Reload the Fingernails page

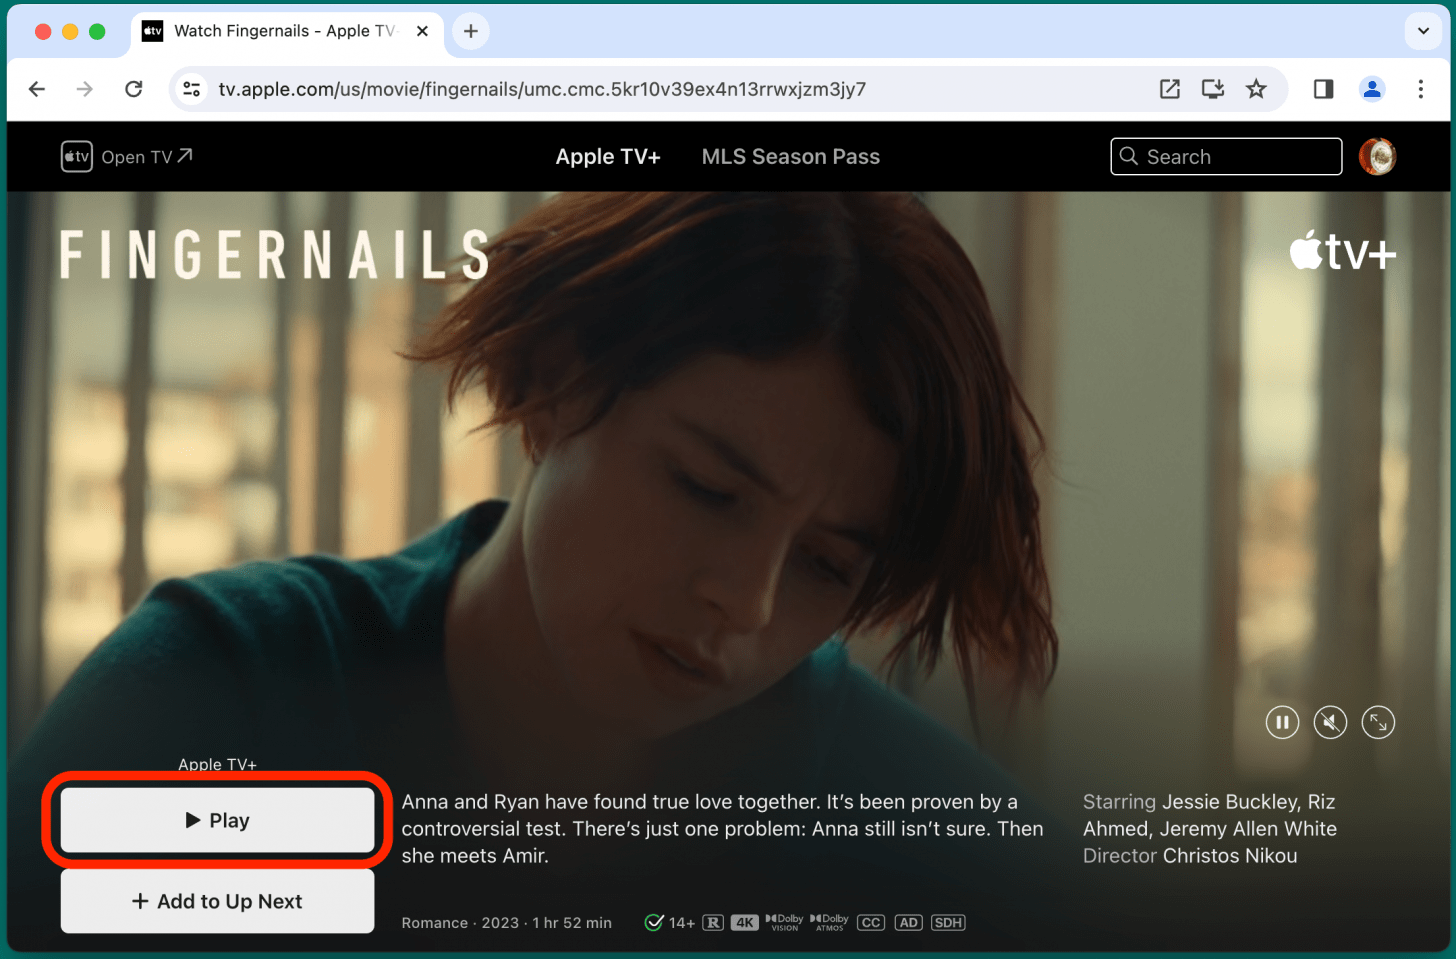[x=133, y=89]
